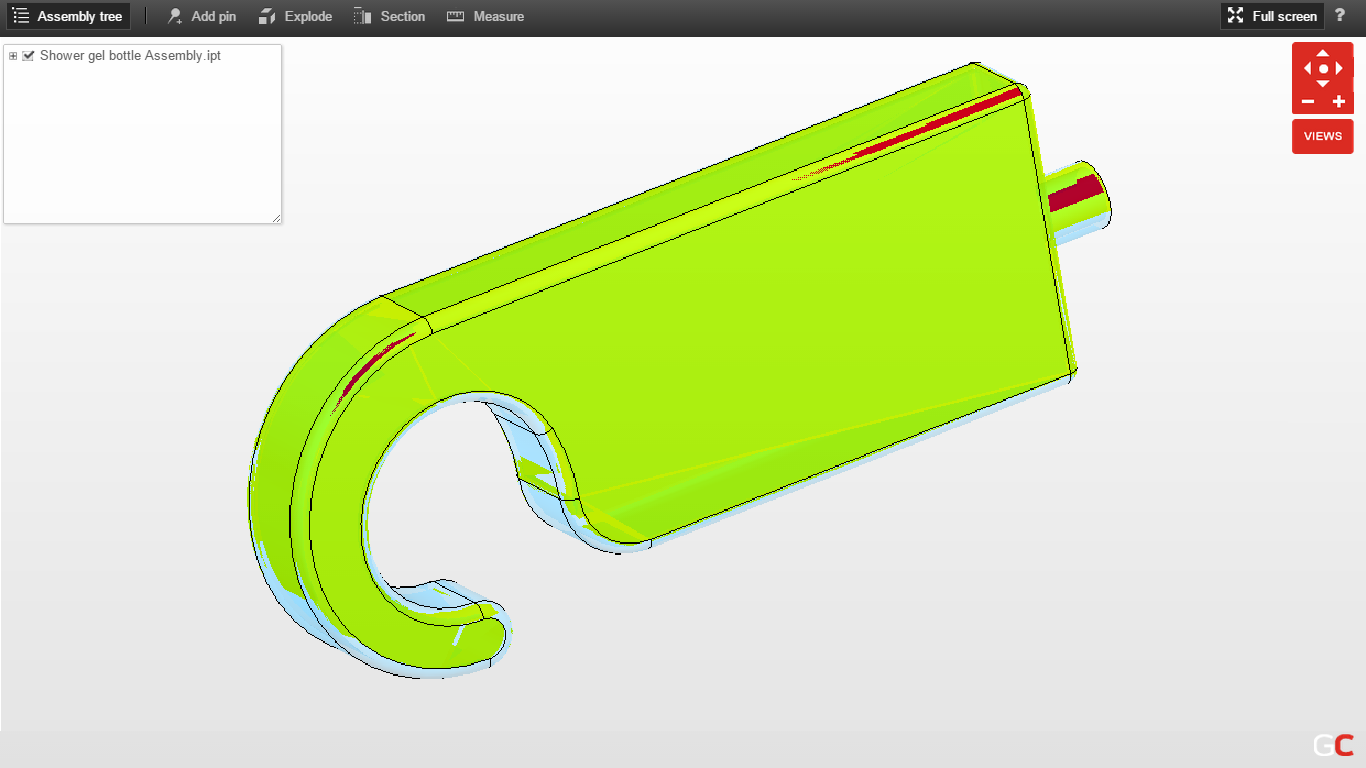The height and width of the screenshot is (768, 1366).
Task: Open the Assembly tree panel
Action: point(68,16)
